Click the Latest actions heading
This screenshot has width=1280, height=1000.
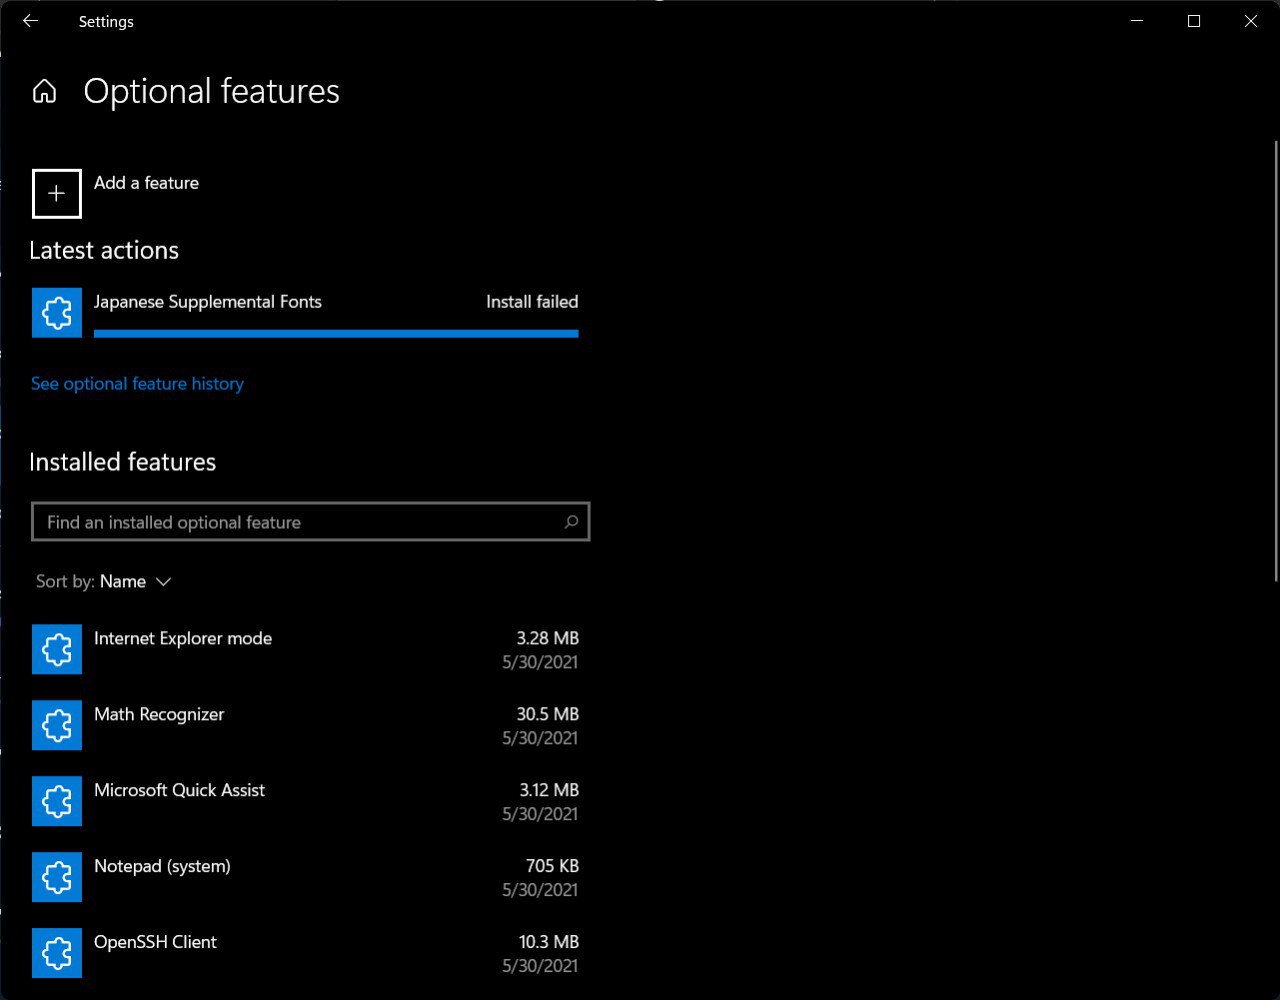104,250
